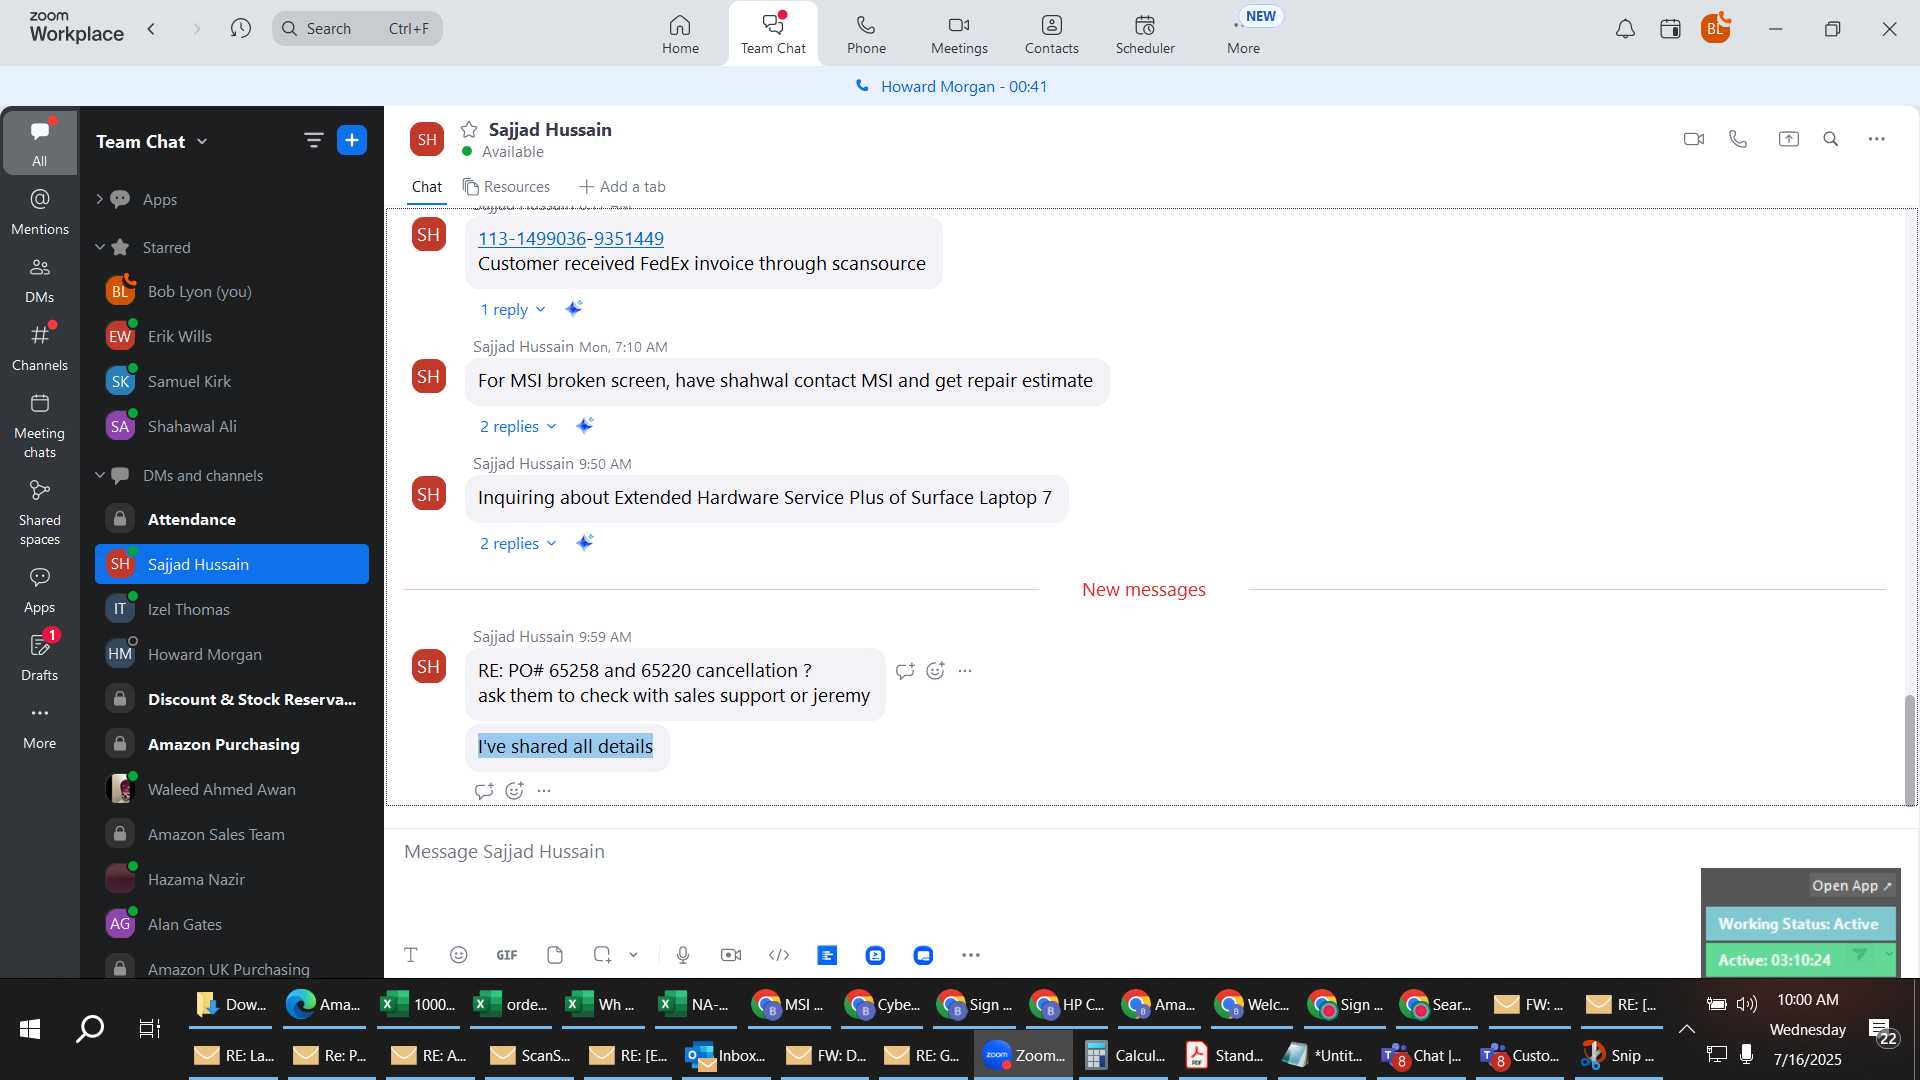Switch to the Home tab

click(x=680, y=34)
